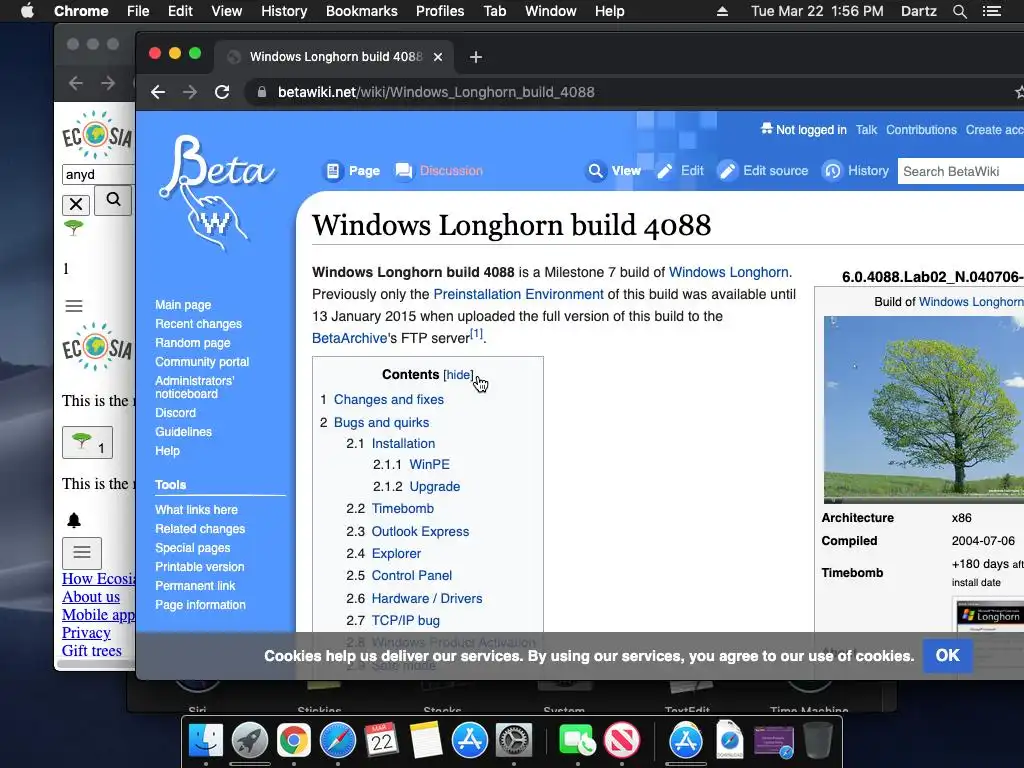The height and width of the screenshot is (768, 1024).
Task: Go back in front Chrome window
Action: (158, 92)
